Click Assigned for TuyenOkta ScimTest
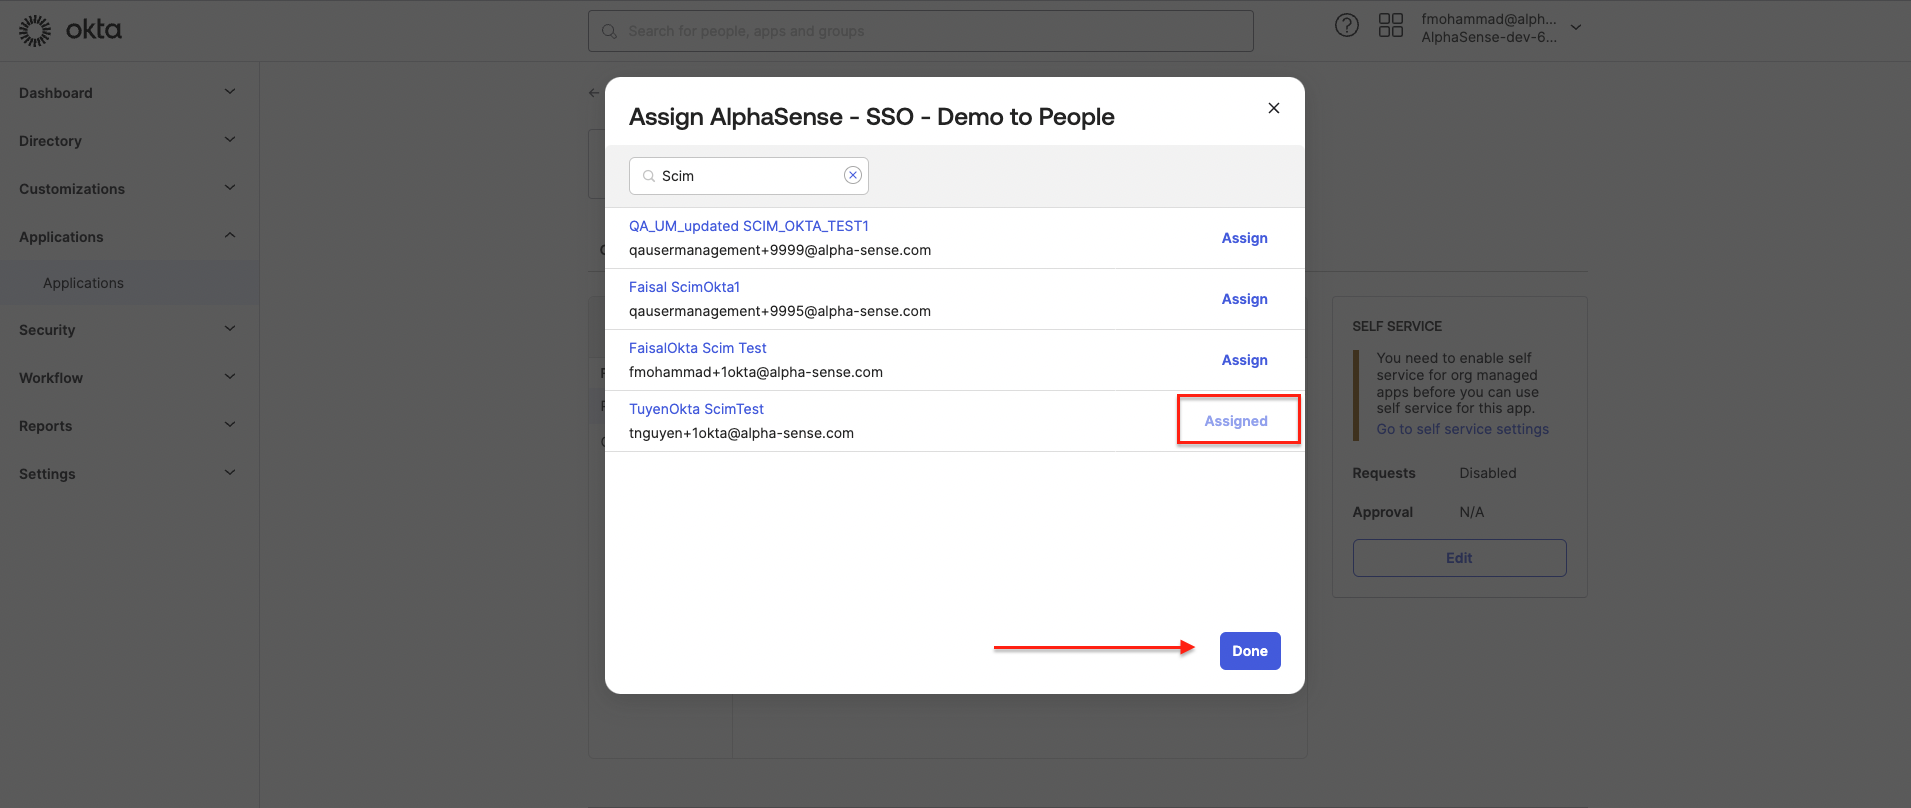This screenshot has width=1911, height=808. tap(1236, 421)
